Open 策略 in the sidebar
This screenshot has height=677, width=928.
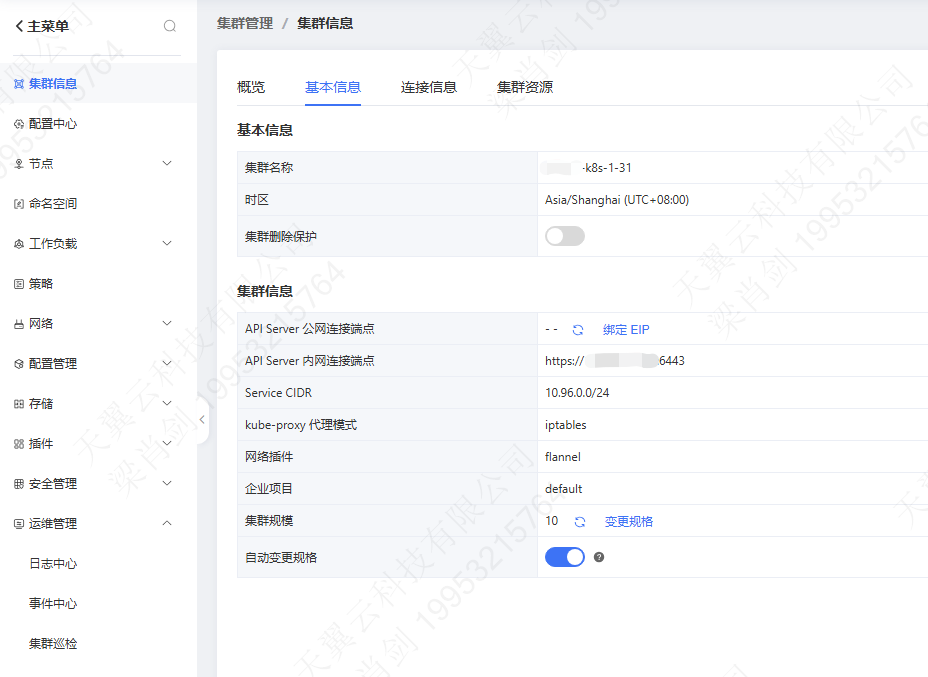[41, 284]
